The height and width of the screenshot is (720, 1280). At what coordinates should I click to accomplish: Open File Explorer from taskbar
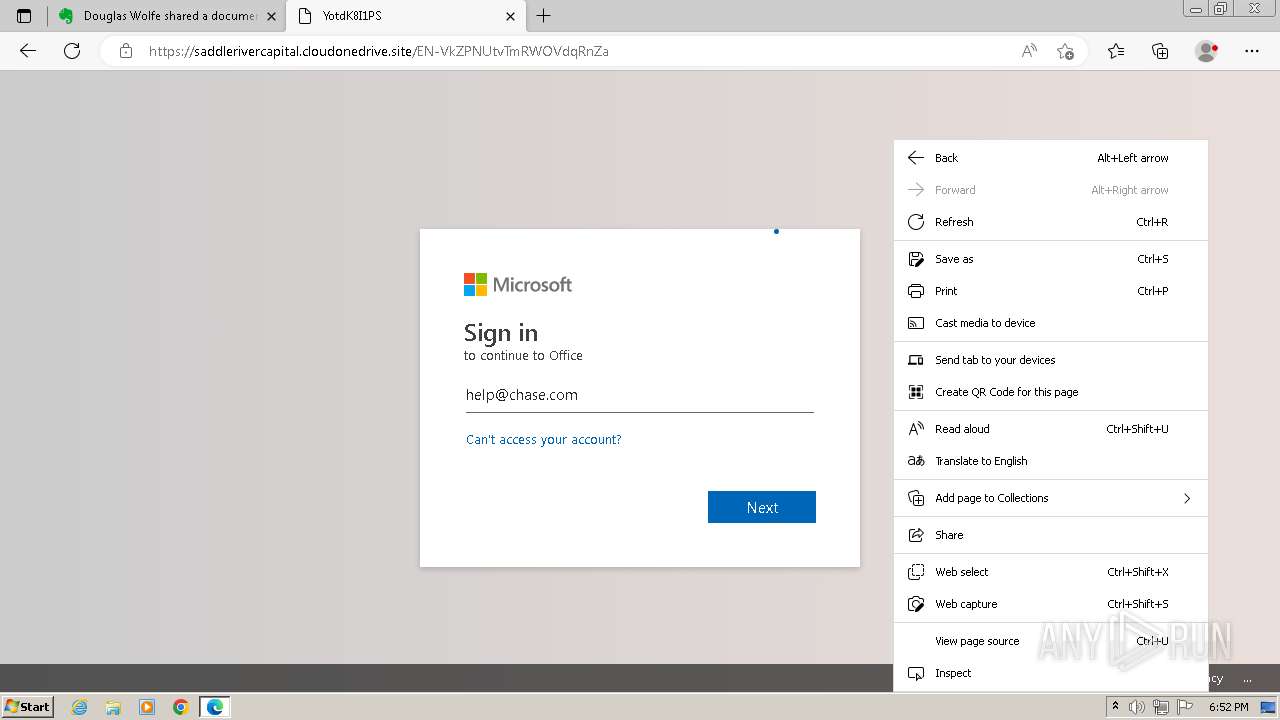pyautogui.click(x=113, y=707)
